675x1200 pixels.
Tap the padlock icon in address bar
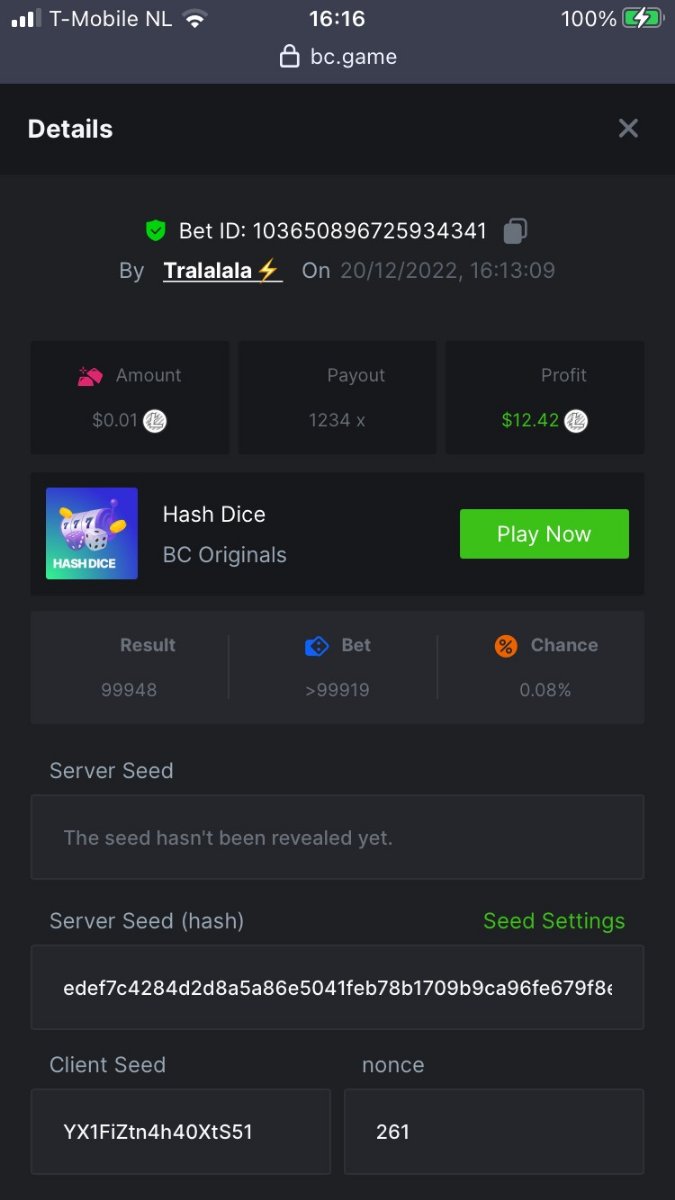point(289,57)
